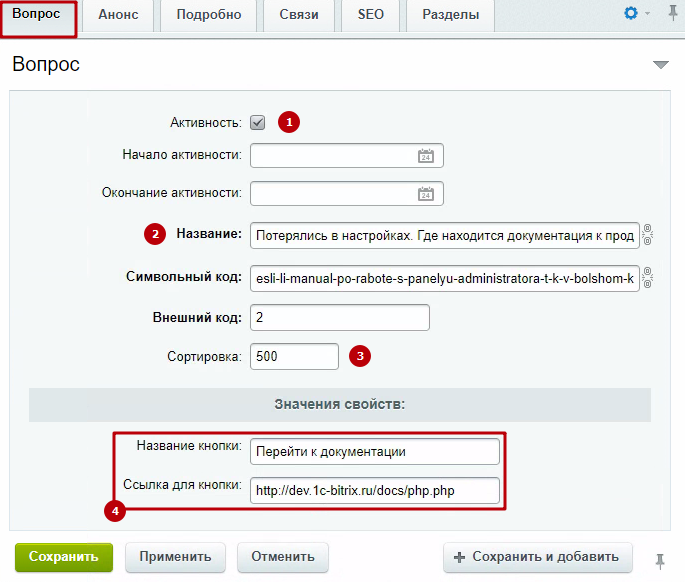Open the Разделы tab
Screen dimensions: 685x582
(x=450, y=15)
